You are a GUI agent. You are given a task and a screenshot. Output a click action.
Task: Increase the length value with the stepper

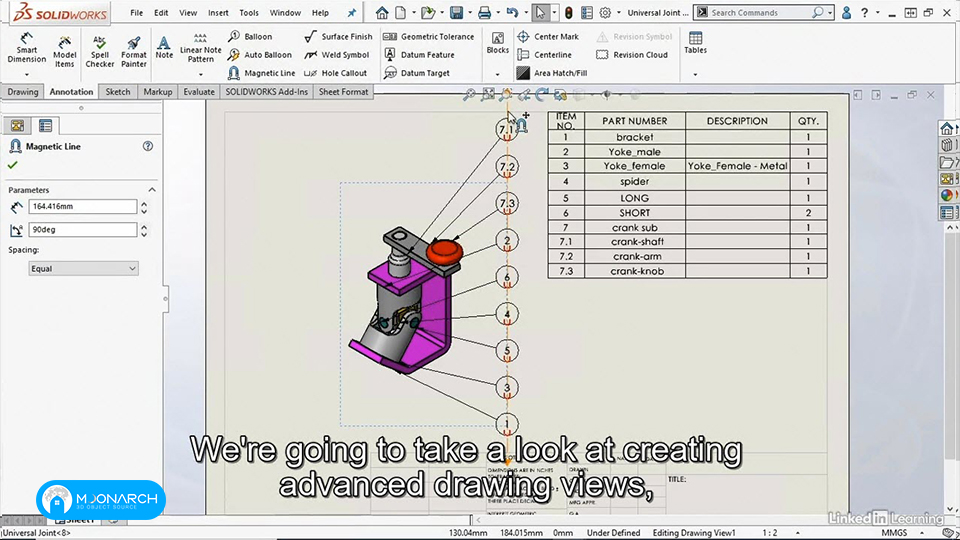click(144, 204)
